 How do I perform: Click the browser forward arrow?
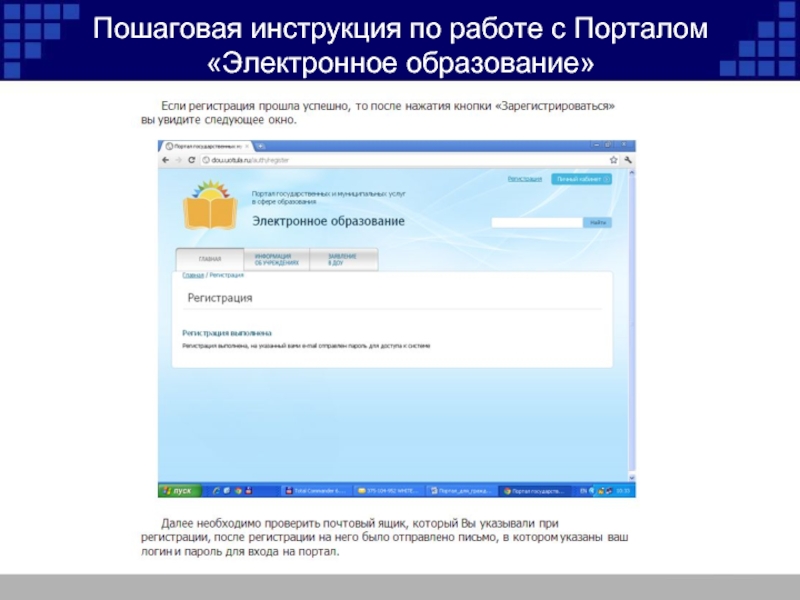(178, 160)
